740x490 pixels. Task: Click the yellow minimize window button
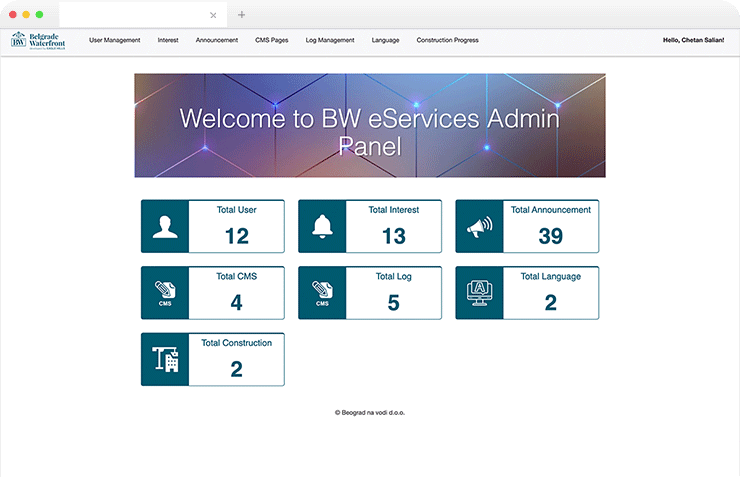pyautogui.click(x=26, y=15)
